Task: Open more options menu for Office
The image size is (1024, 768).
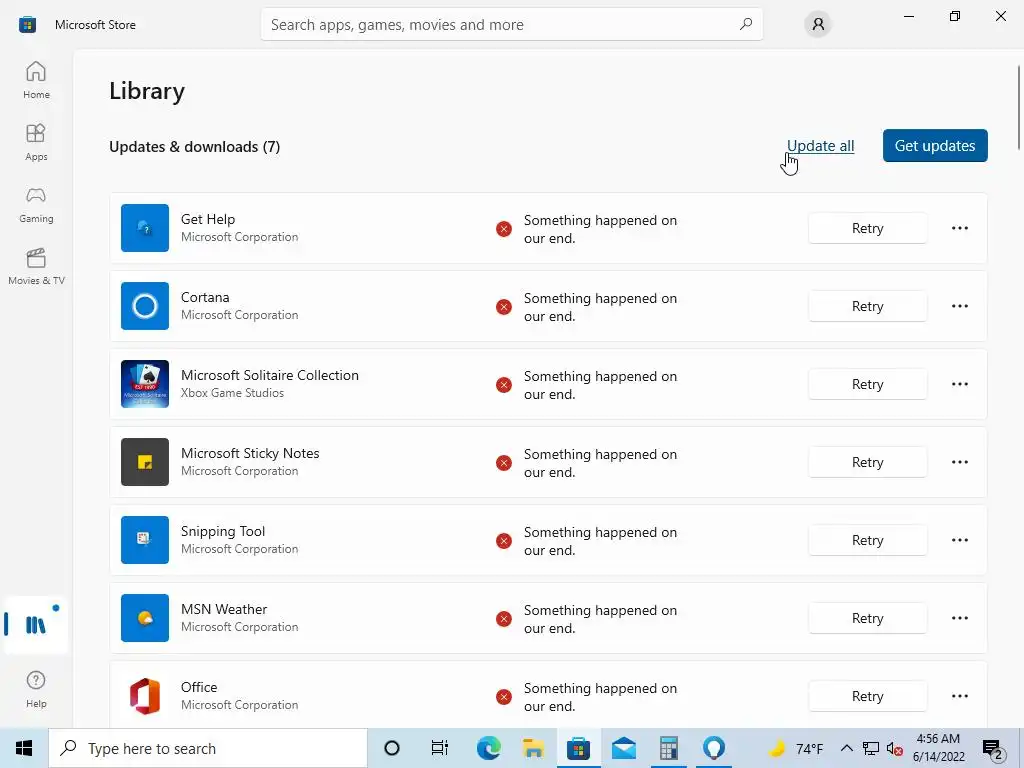Action: point(959,696)
